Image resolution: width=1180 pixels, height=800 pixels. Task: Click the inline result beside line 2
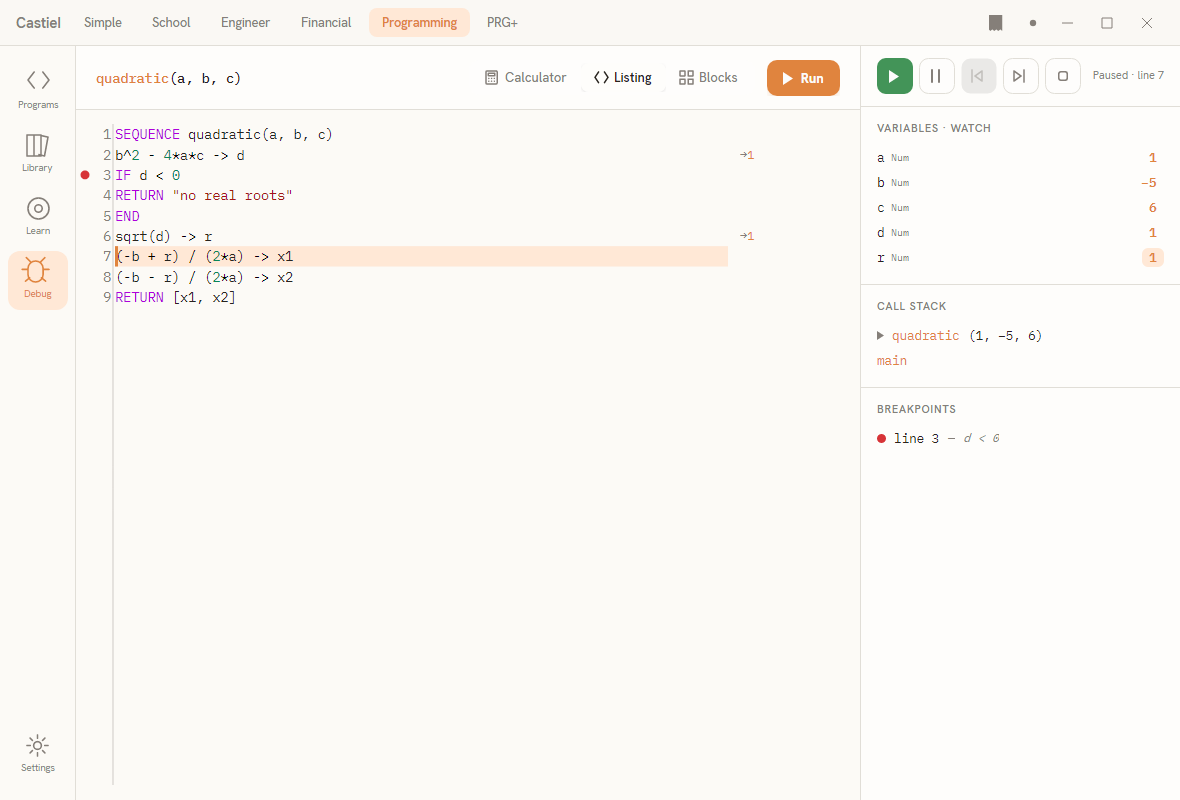[747, 155]
